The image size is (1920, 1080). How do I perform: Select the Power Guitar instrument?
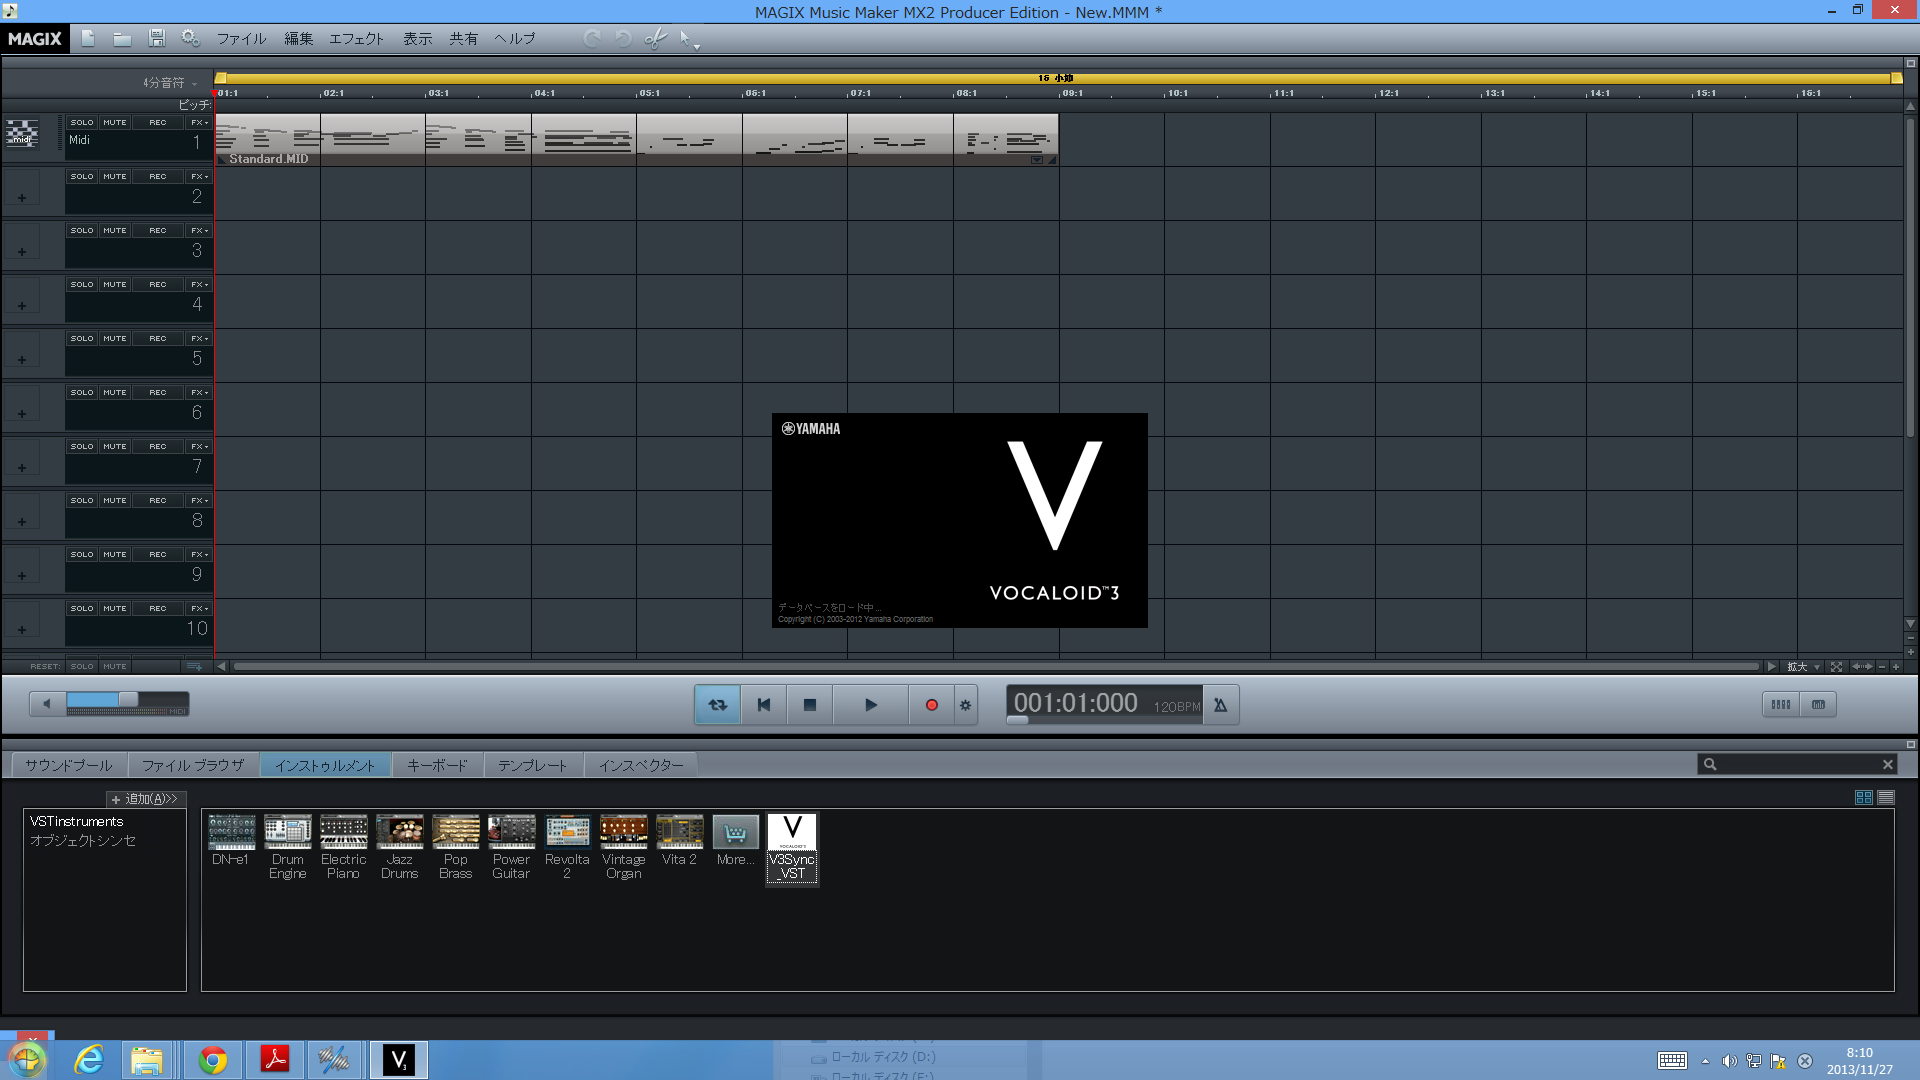coord(511,847)
